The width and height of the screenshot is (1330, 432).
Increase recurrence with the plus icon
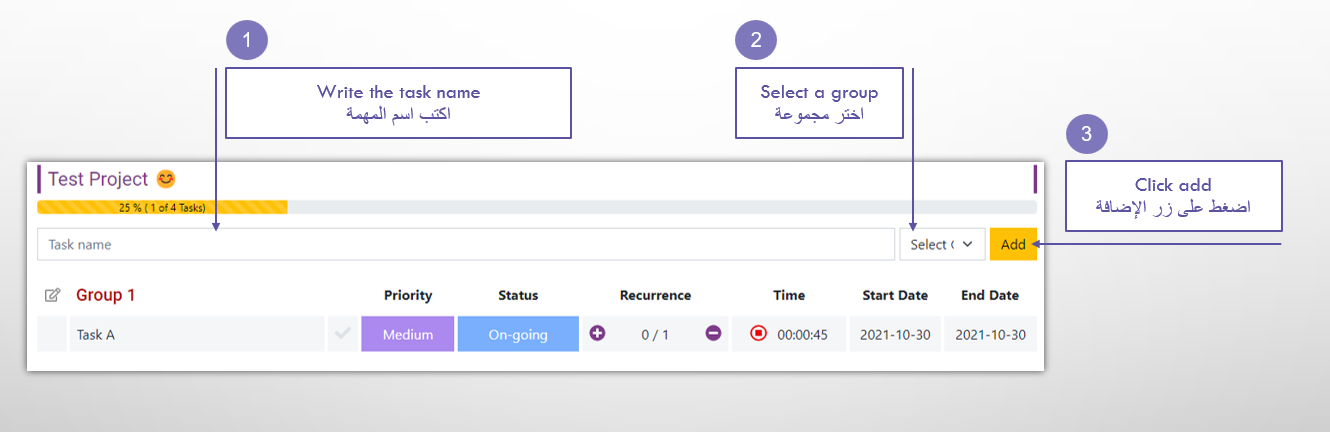coord(597,334)
